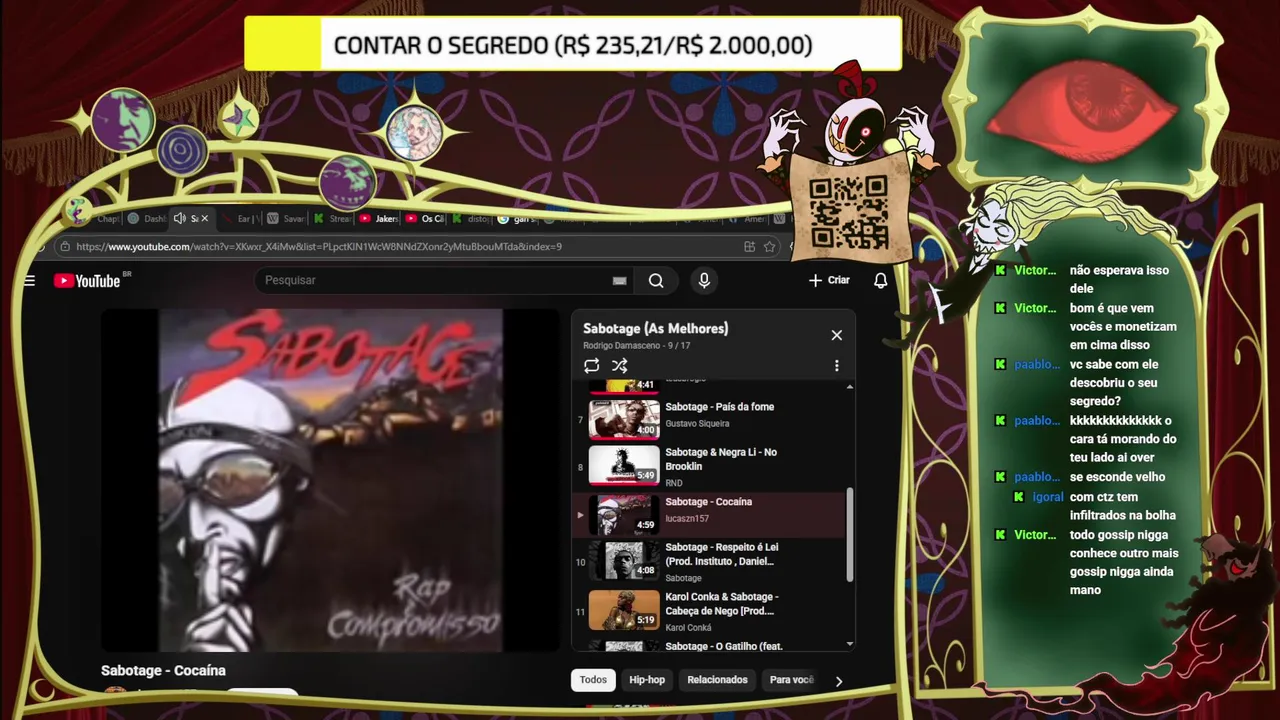This screenshot has height=720, width=1280.
Task: Click the Cocaína playlist thumbnail
Action: point(624,515)
